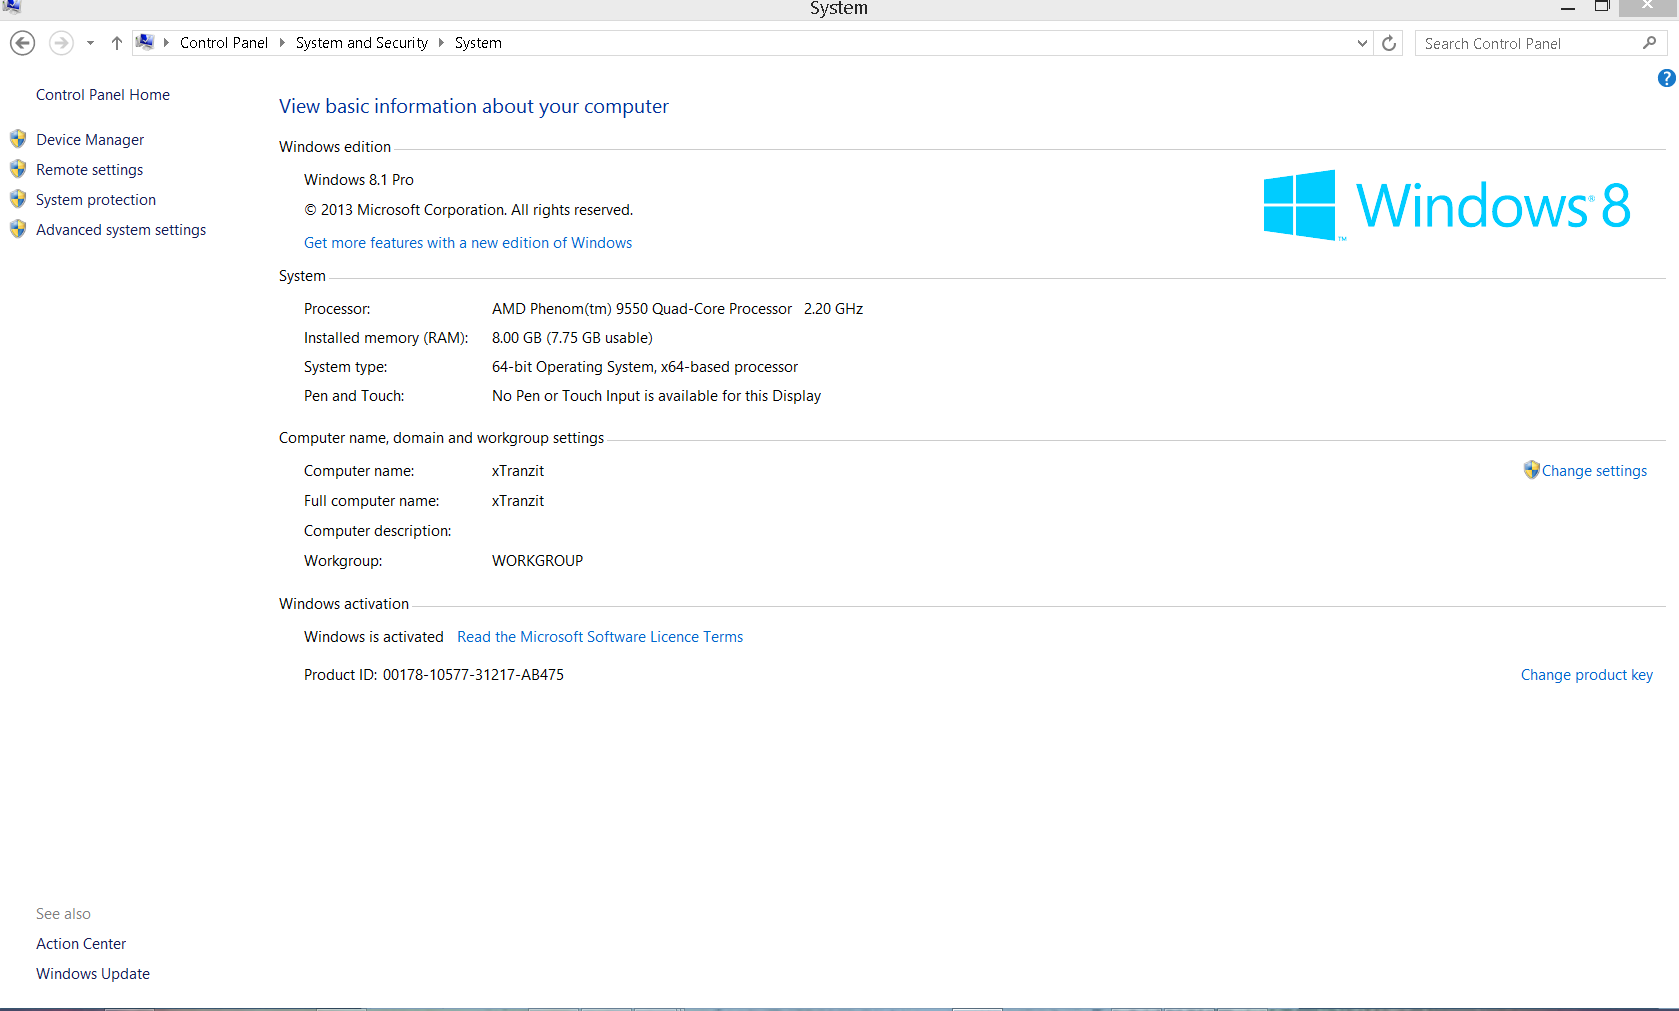Screen dimensions: 1679x1011
Task: Click the 'No Pen or Touch Input' value
Action: pos(656,396)
